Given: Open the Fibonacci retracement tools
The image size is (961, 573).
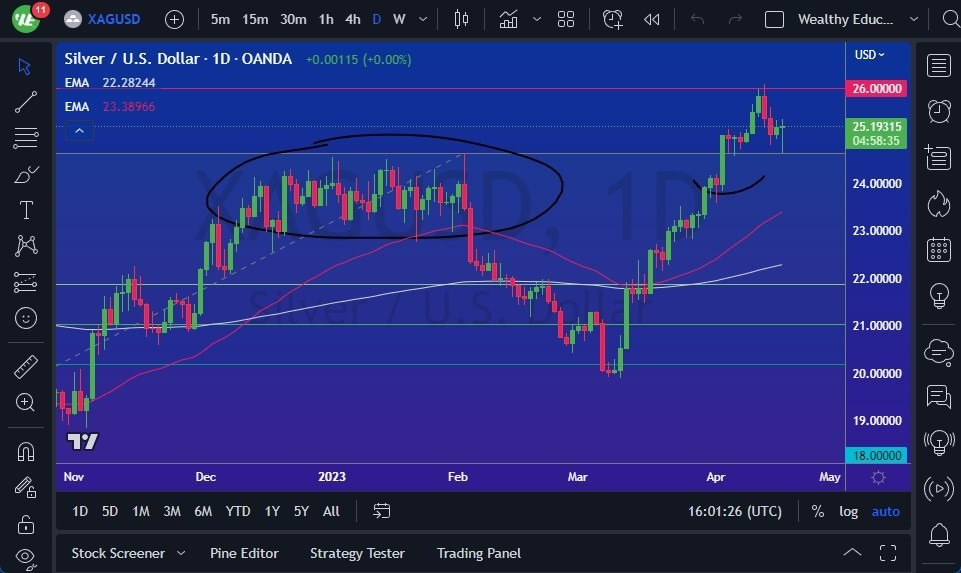Looking at the screenshot, I should [x=25, y=138].
